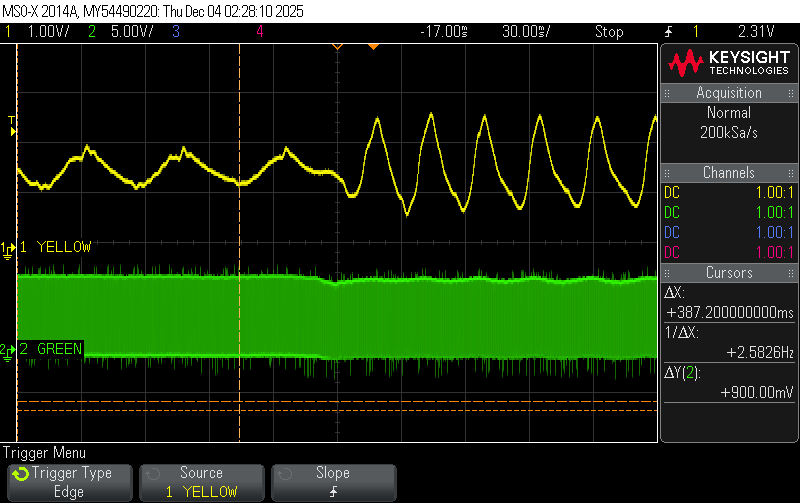The width and height of the screenshot is (800, 503).
Task: Click the Stop run status
Action: click(x=609, y=32)
